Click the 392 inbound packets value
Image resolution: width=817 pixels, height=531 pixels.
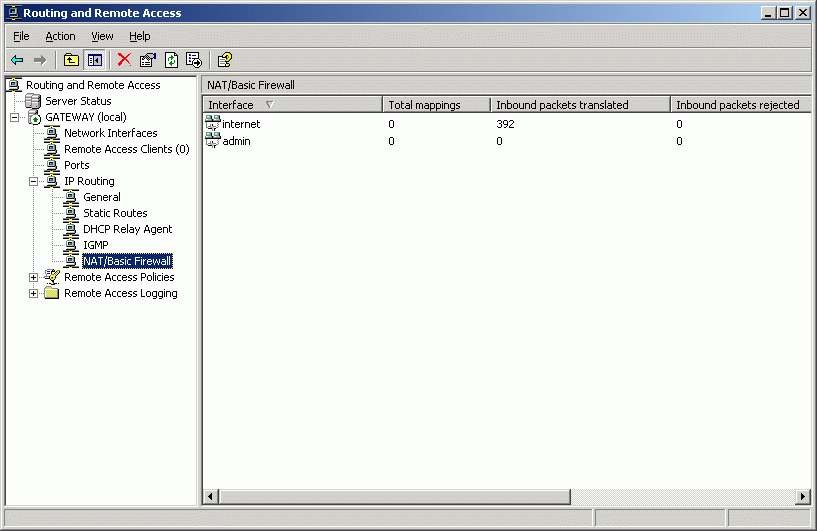tap(505, 124)
